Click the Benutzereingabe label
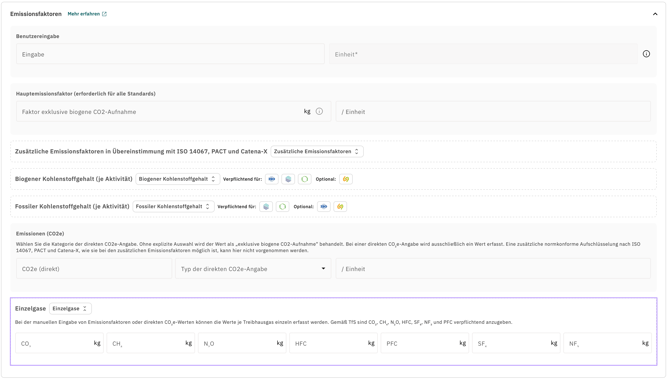Image resolution: width=670 pixels, height=381 pixels. tap(38, 36)
